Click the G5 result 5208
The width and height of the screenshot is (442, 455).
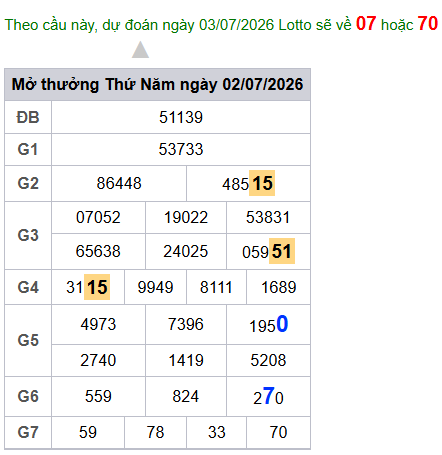(268, 360)
